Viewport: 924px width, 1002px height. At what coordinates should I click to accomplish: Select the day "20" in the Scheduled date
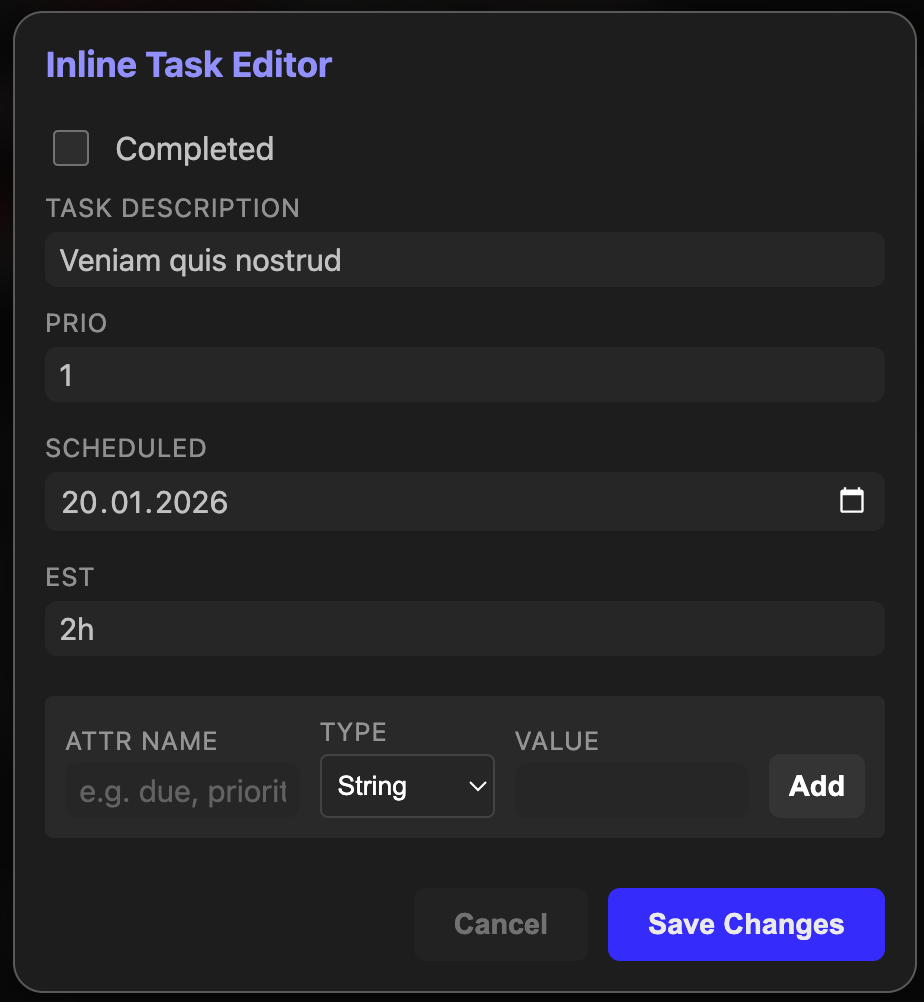(78, 502)
